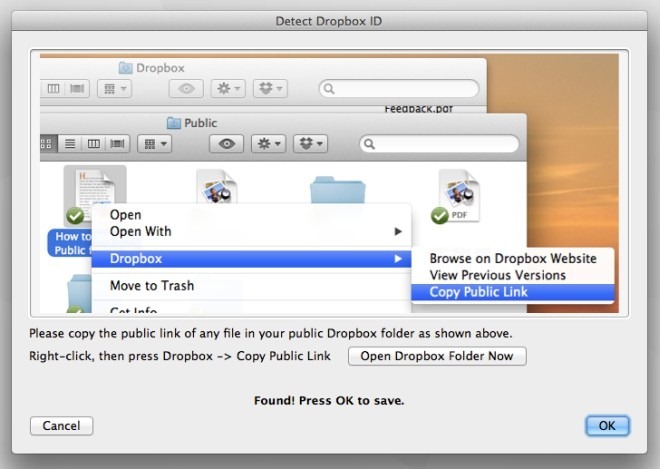This screenshot has height=469, width=660.
Task: Open the Dropbox dropdown in back Dropbox window
Action: [x=270, y=88]
